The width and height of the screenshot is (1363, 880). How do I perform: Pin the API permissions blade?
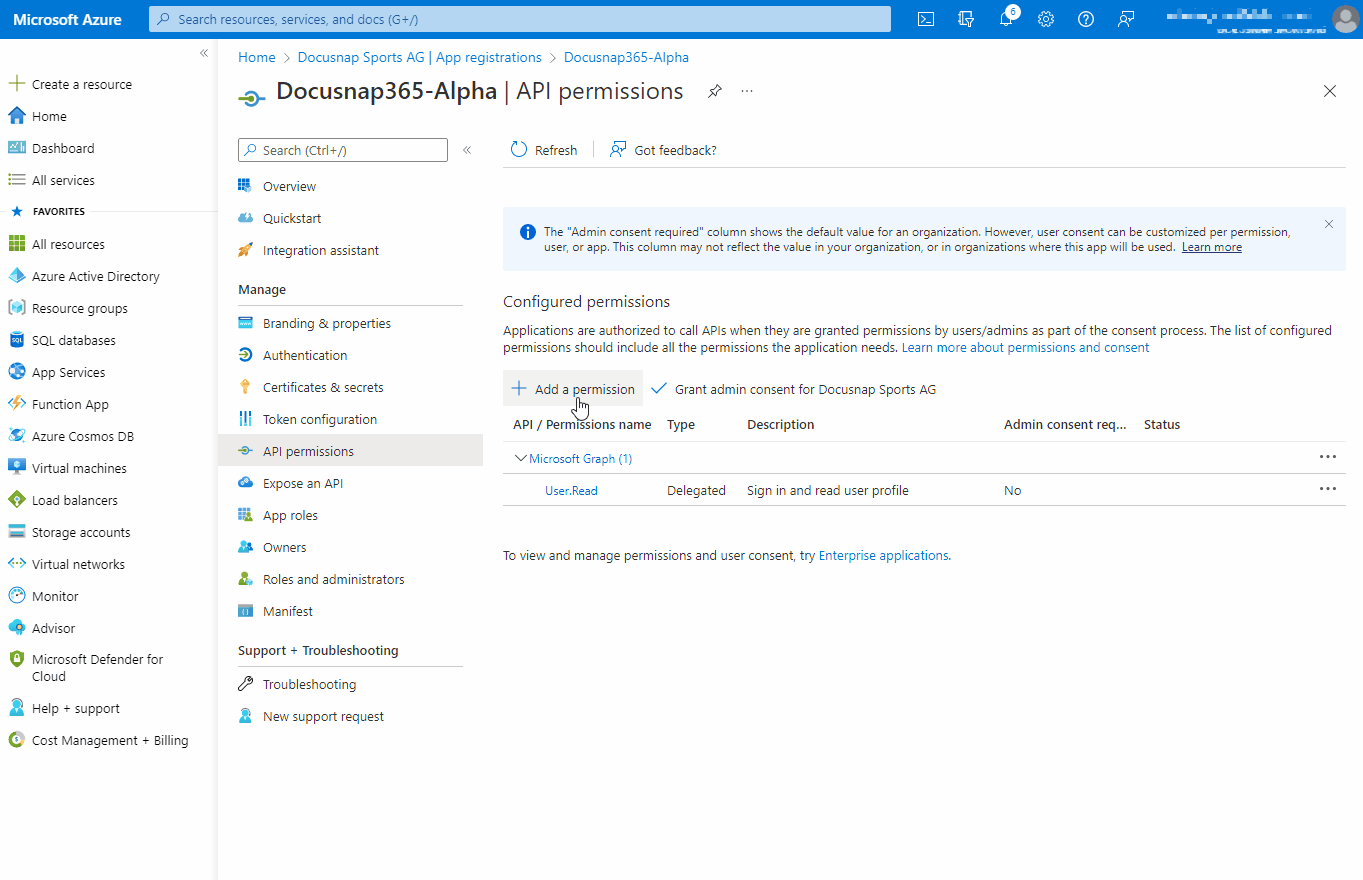pos(714,91)
